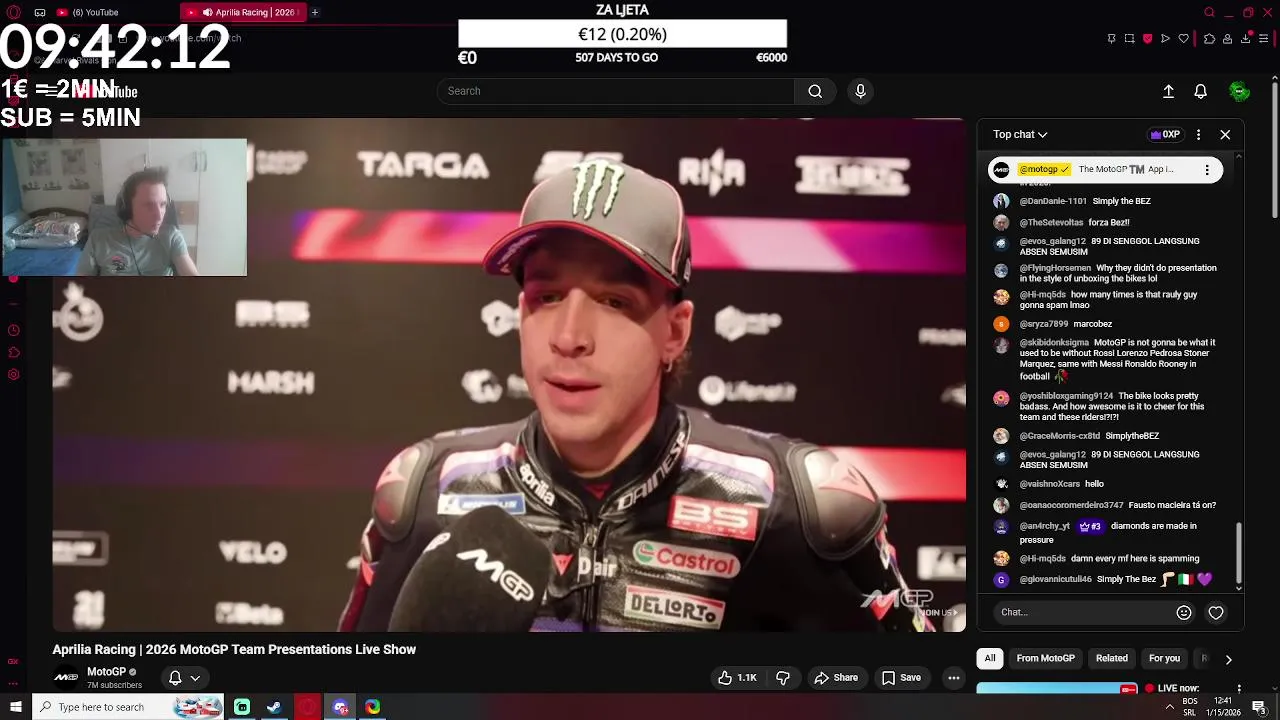The width and height of the screenshot is (1280, 720).
Task: Click @FlyingHorsemen username in chat
Action: click(x=1055, y=268)
